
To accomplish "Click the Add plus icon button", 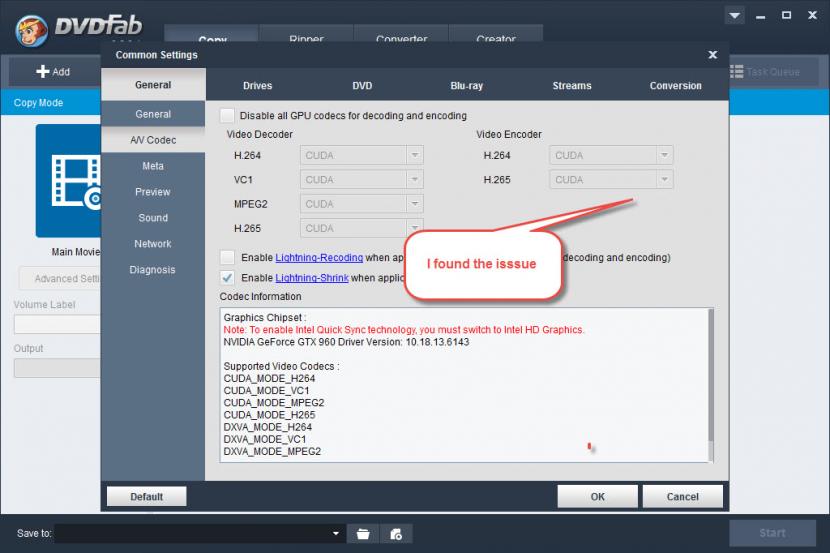I will 53,71.
